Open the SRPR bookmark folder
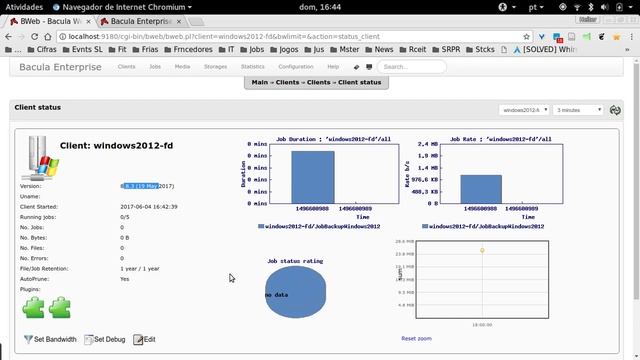 [x=446, y=49]
